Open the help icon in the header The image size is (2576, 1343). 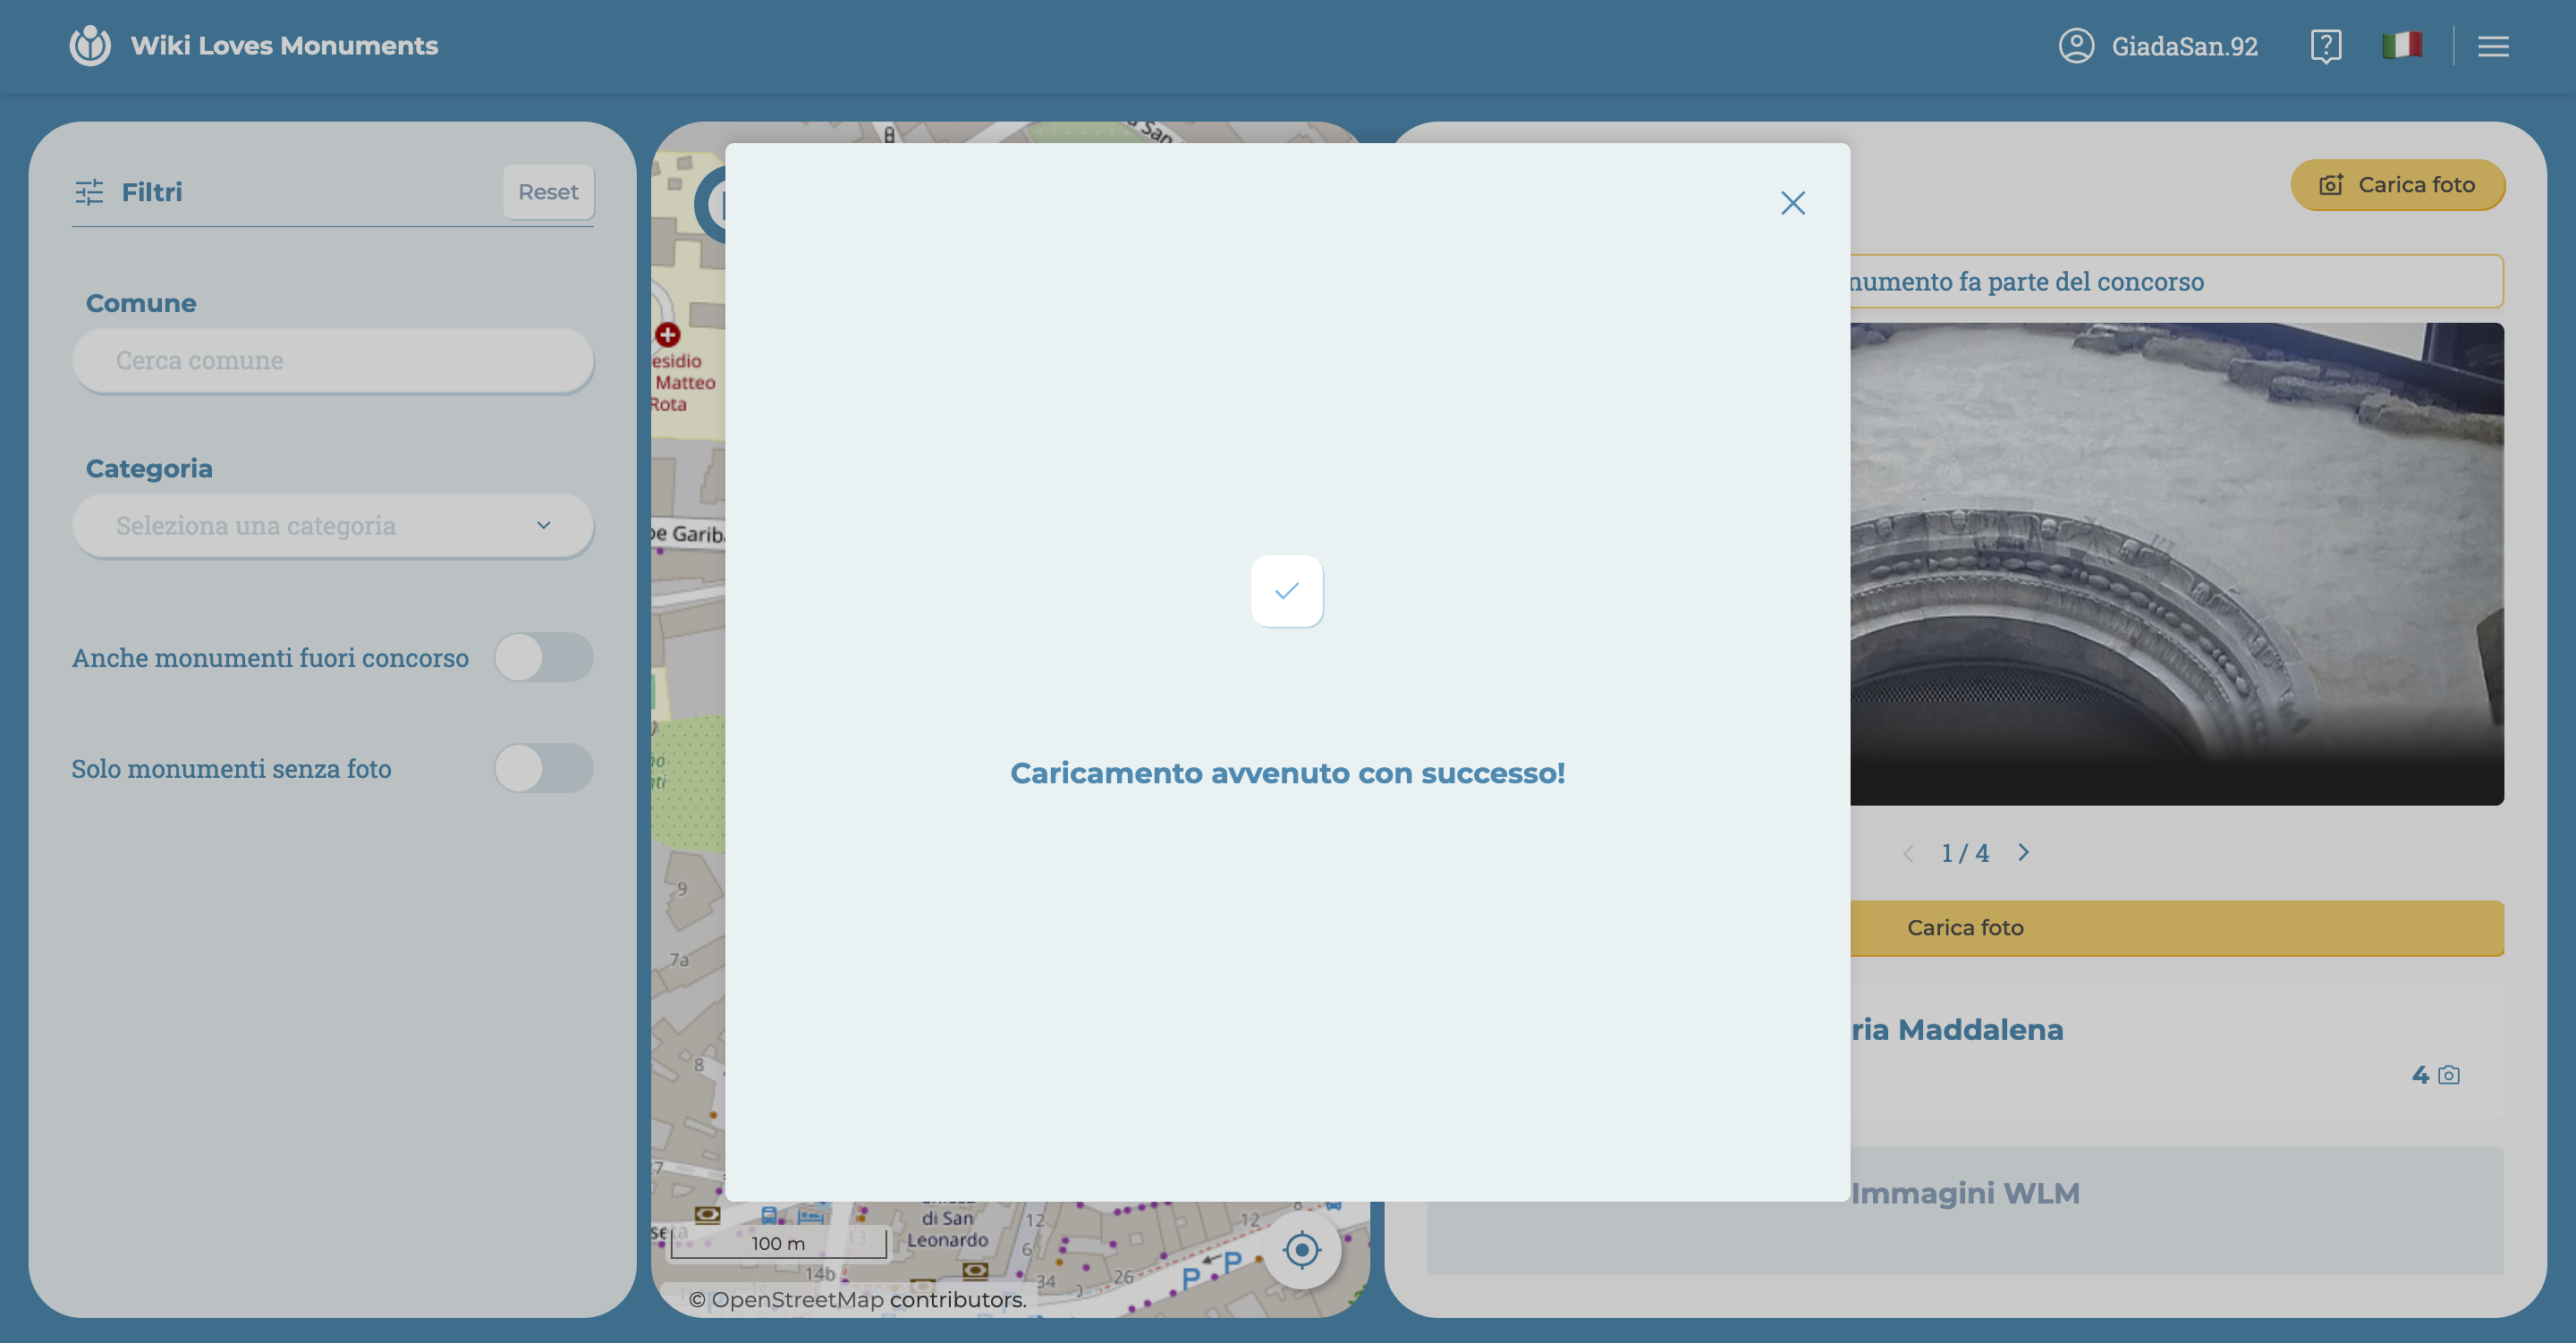2326,45
